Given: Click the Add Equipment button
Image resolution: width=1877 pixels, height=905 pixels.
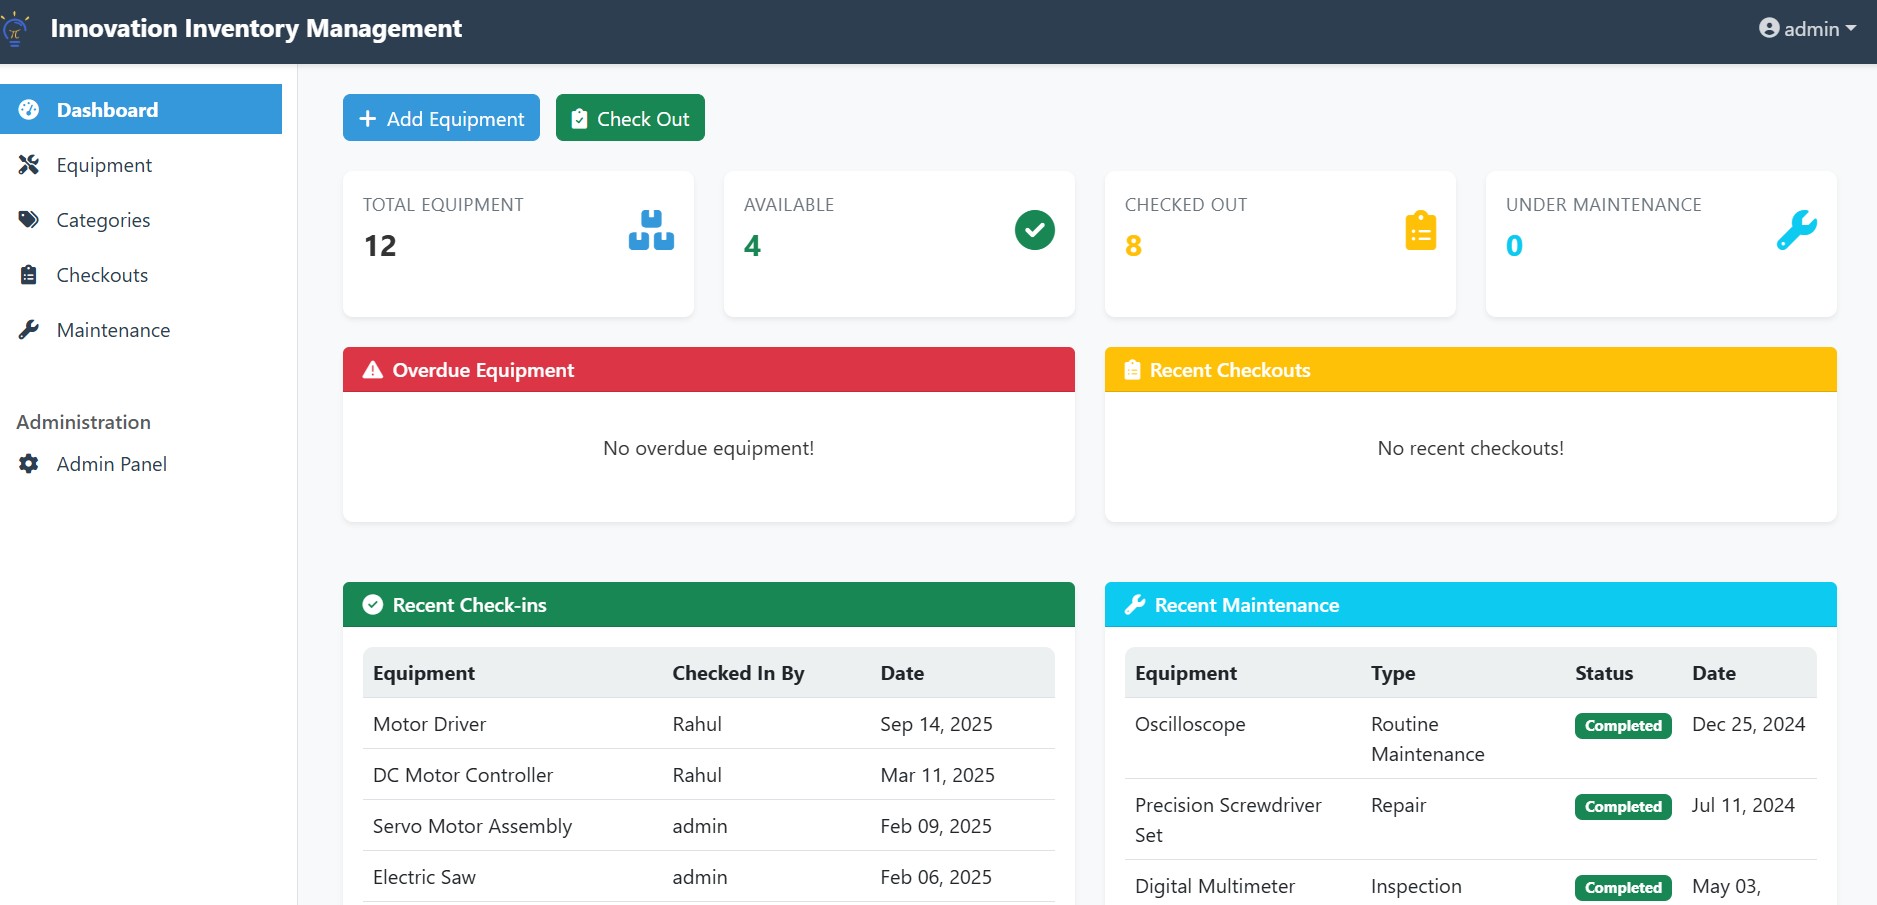Looking at the screenshot, I should pyautogui.click(x=441, y=118).
